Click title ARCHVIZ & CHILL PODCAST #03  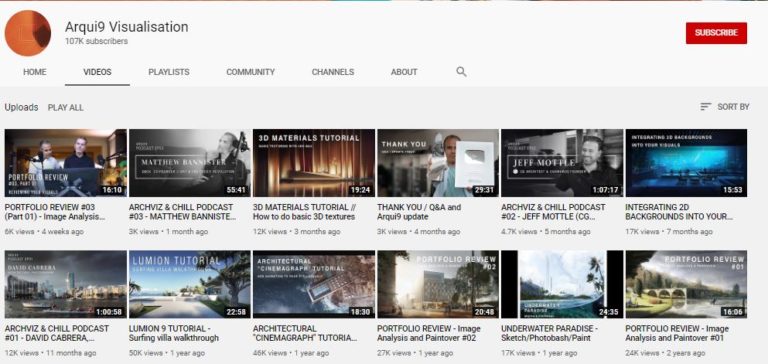[182, 212]
